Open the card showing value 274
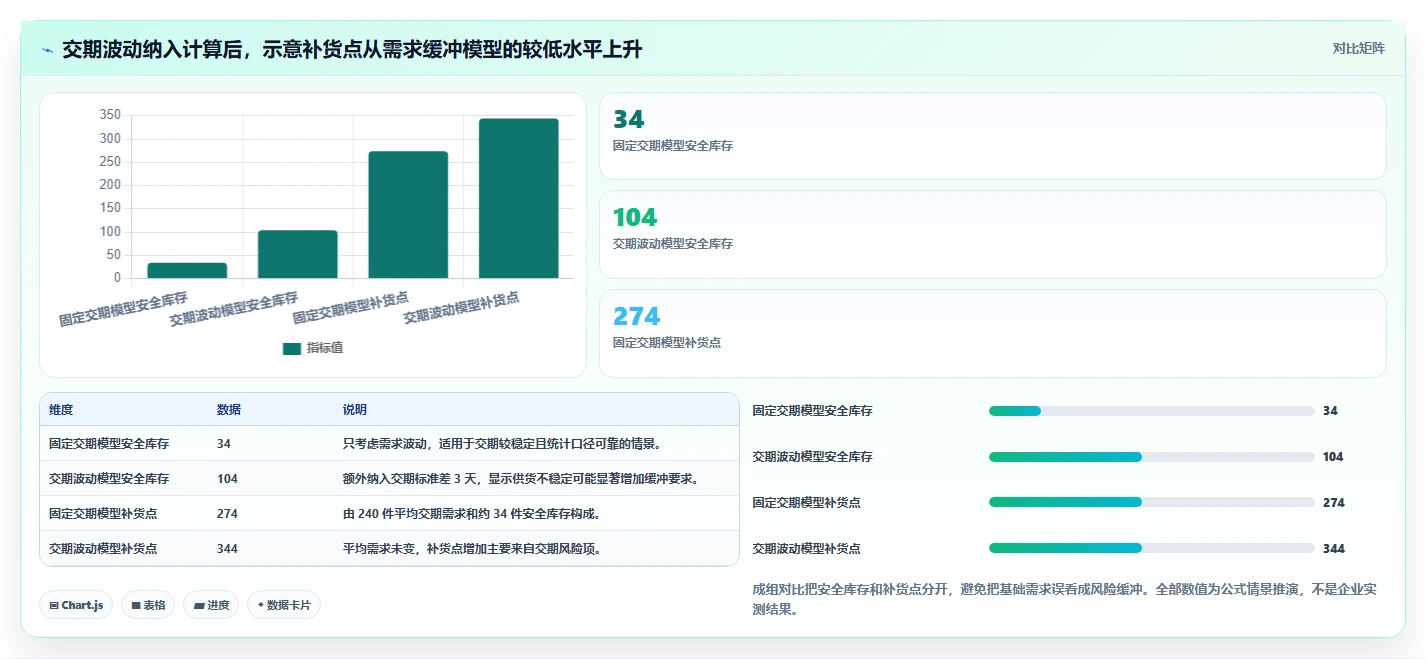 [992, 333]
